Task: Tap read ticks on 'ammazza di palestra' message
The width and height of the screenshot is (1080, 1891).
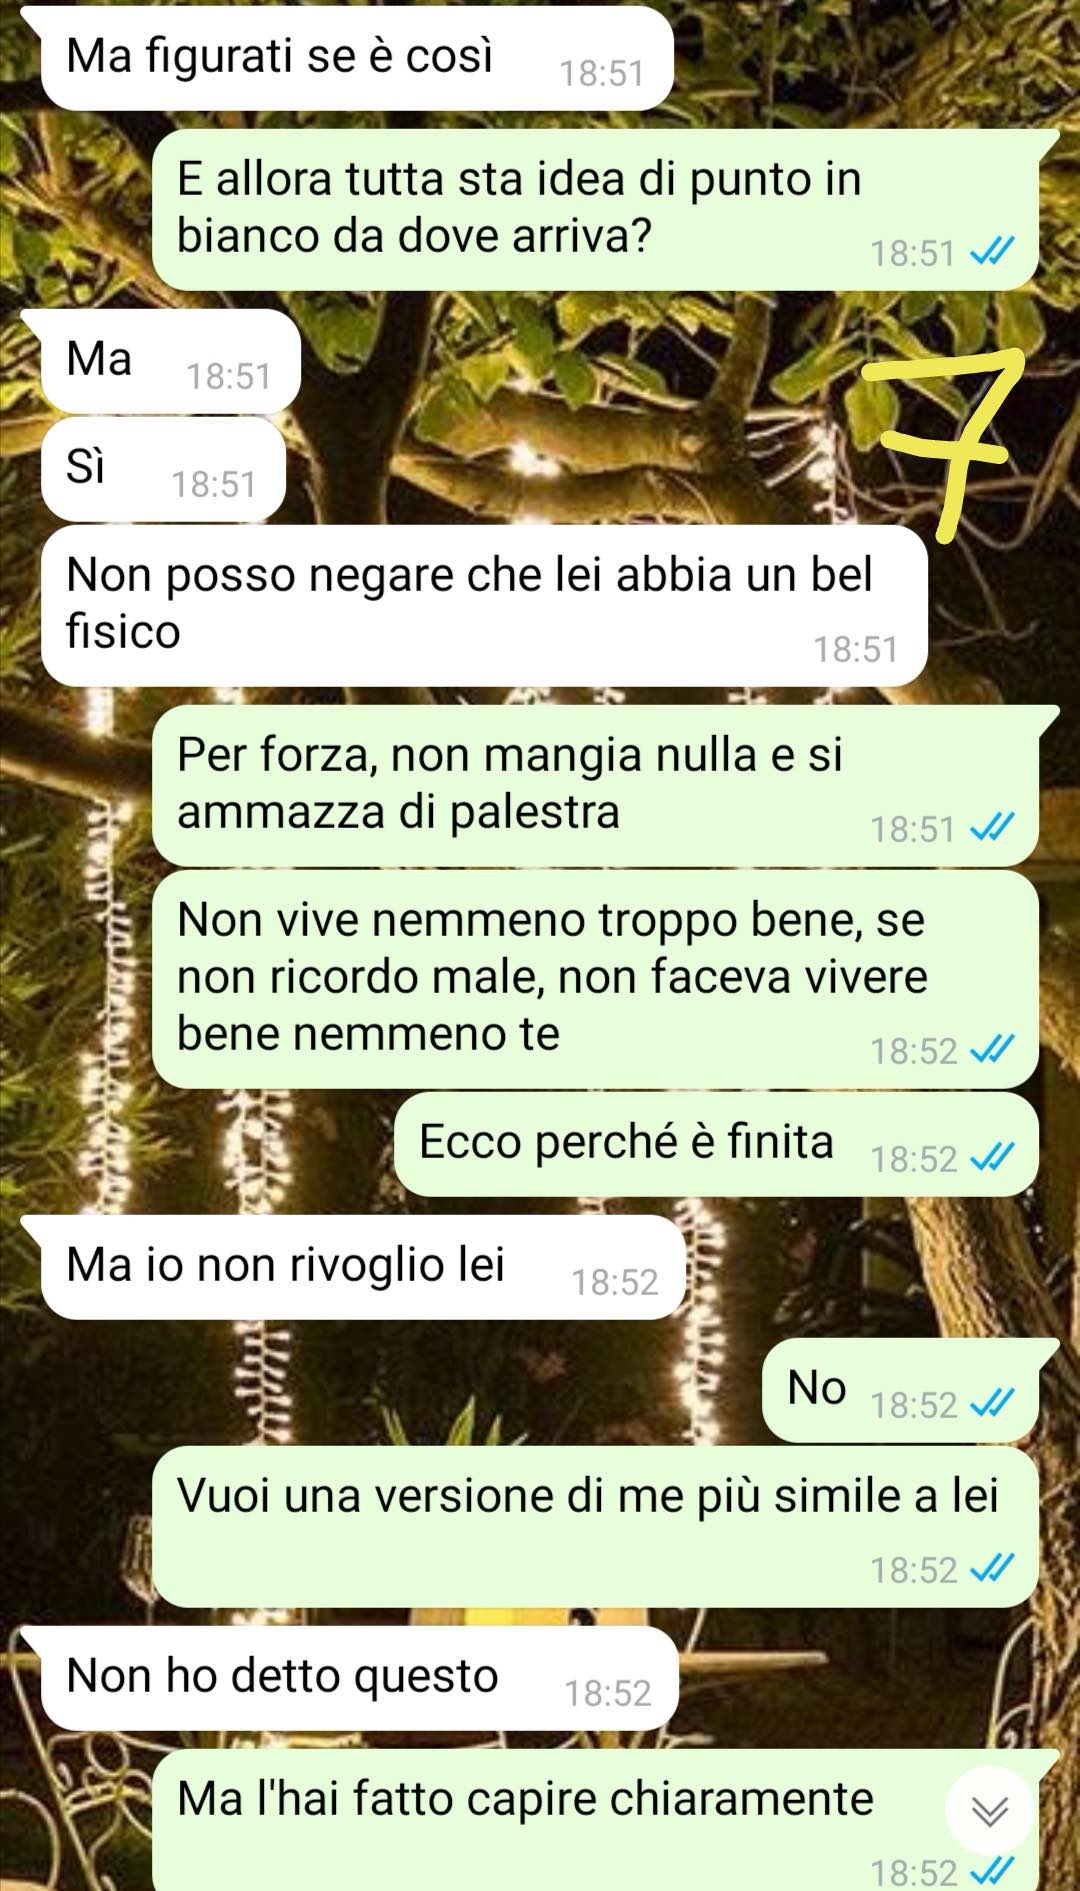Action: coord(993,827)
